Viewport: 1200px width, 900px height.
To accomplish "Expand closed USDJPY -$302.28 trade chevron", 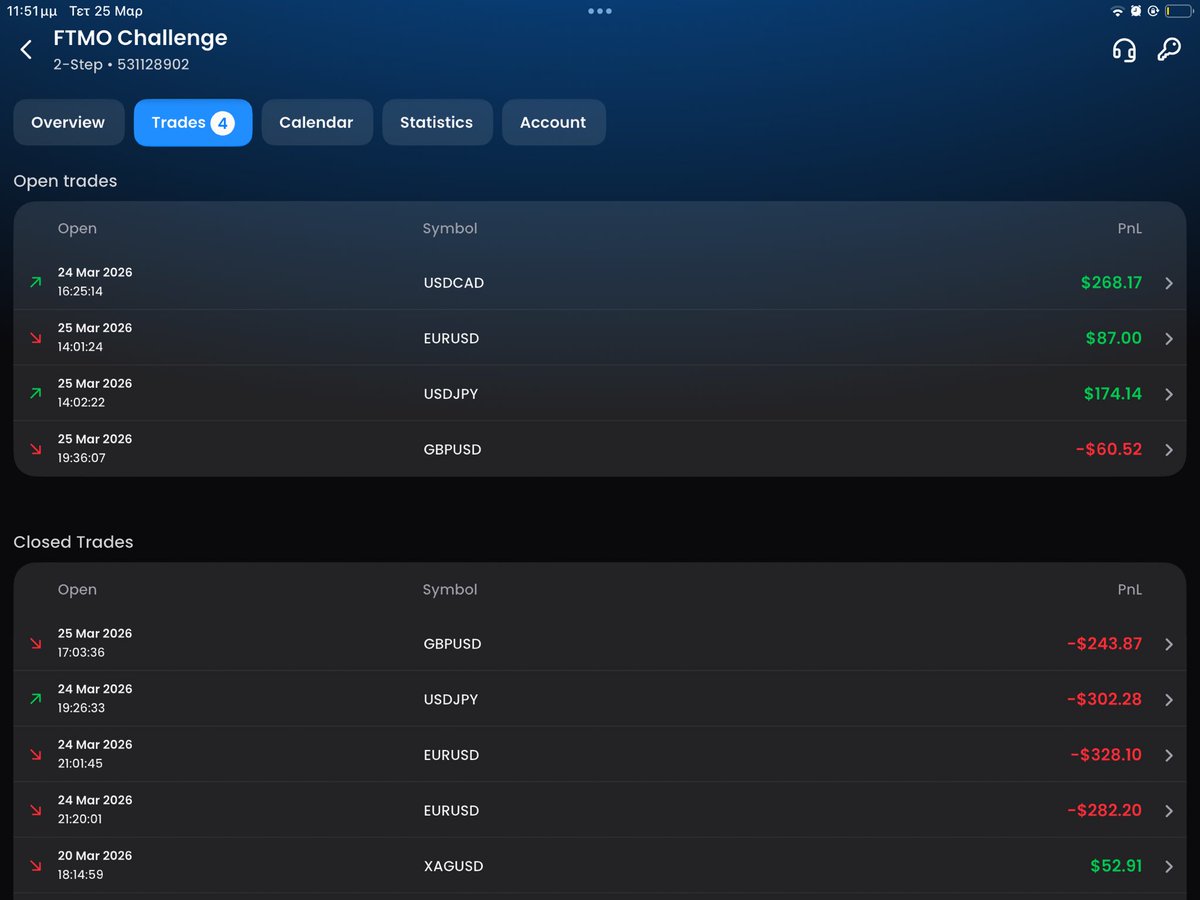I will [x=1169, y=700].
